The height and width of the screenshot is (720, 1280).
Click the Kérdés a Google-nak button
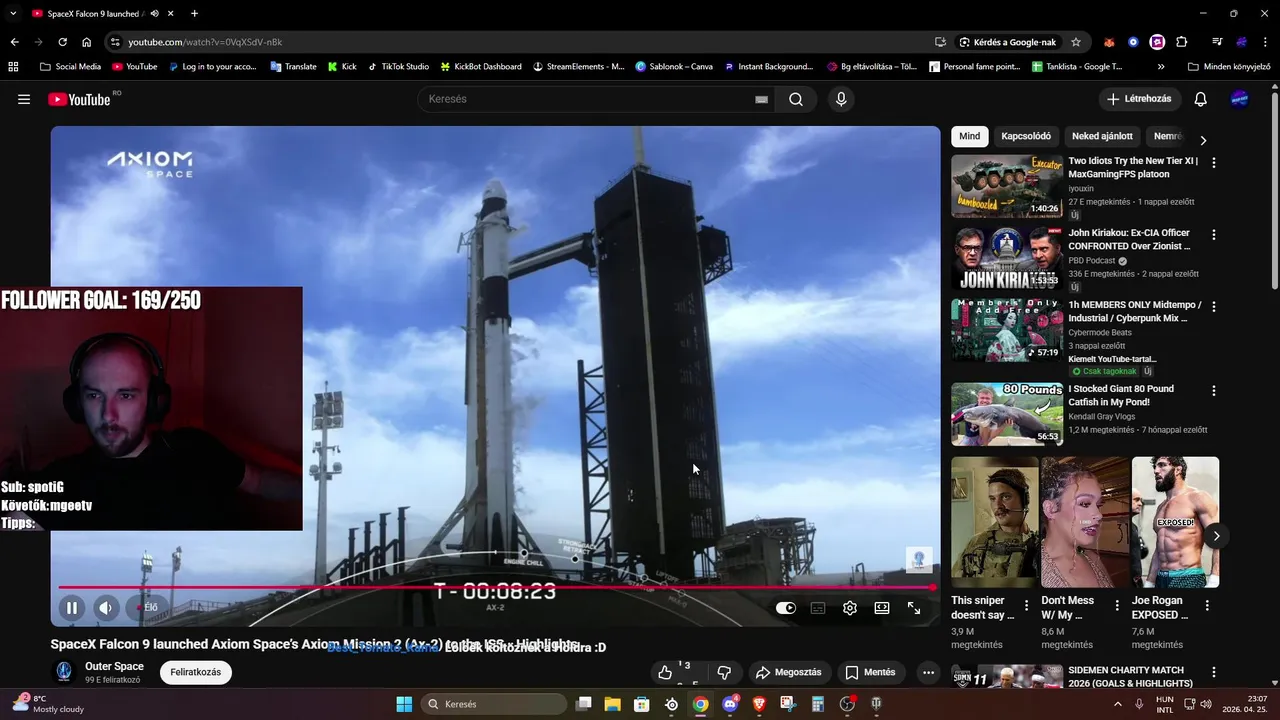tap(1008, 42)
